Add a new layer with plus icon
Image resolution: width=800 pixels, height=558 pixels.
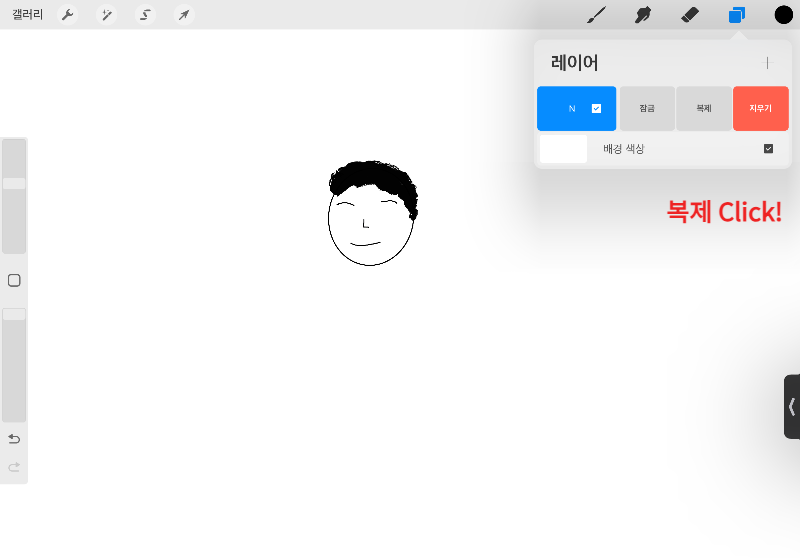coord(767,63)
